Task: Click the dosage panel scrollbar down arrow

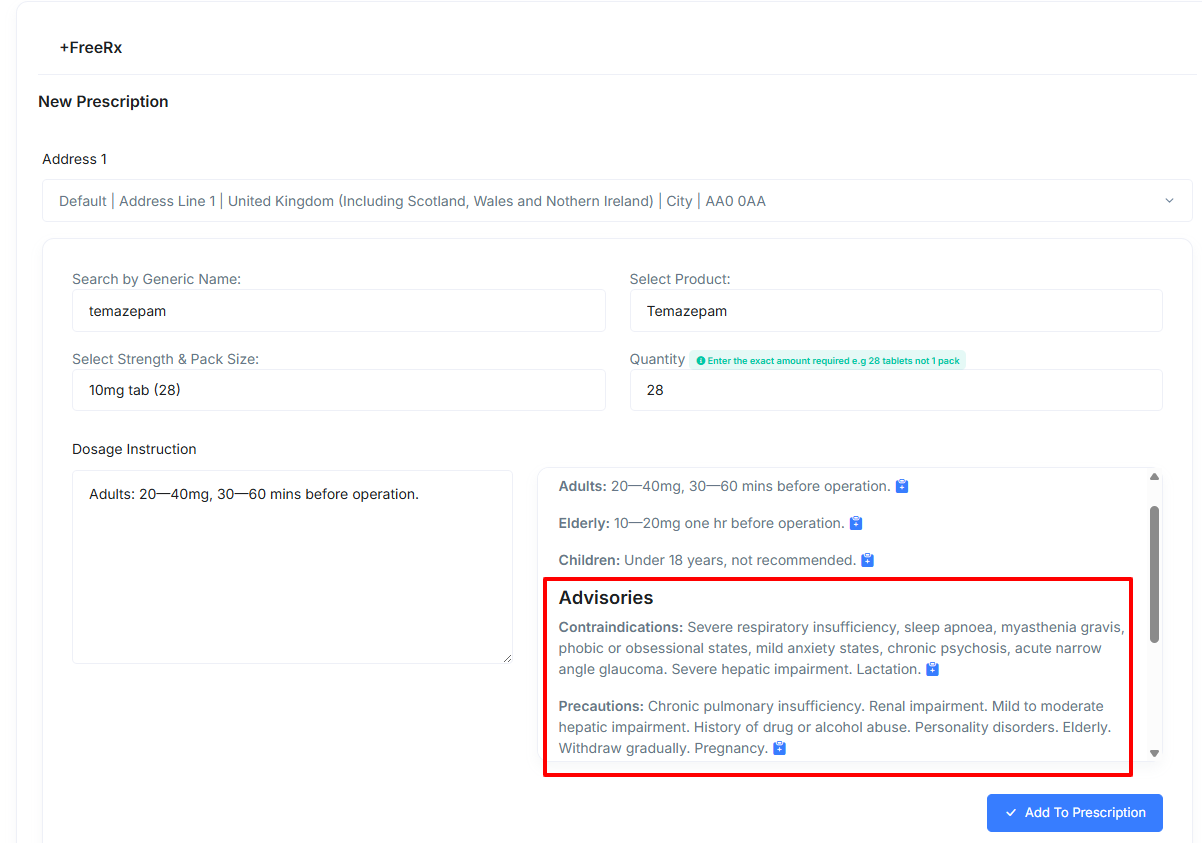Action: 1155,753
